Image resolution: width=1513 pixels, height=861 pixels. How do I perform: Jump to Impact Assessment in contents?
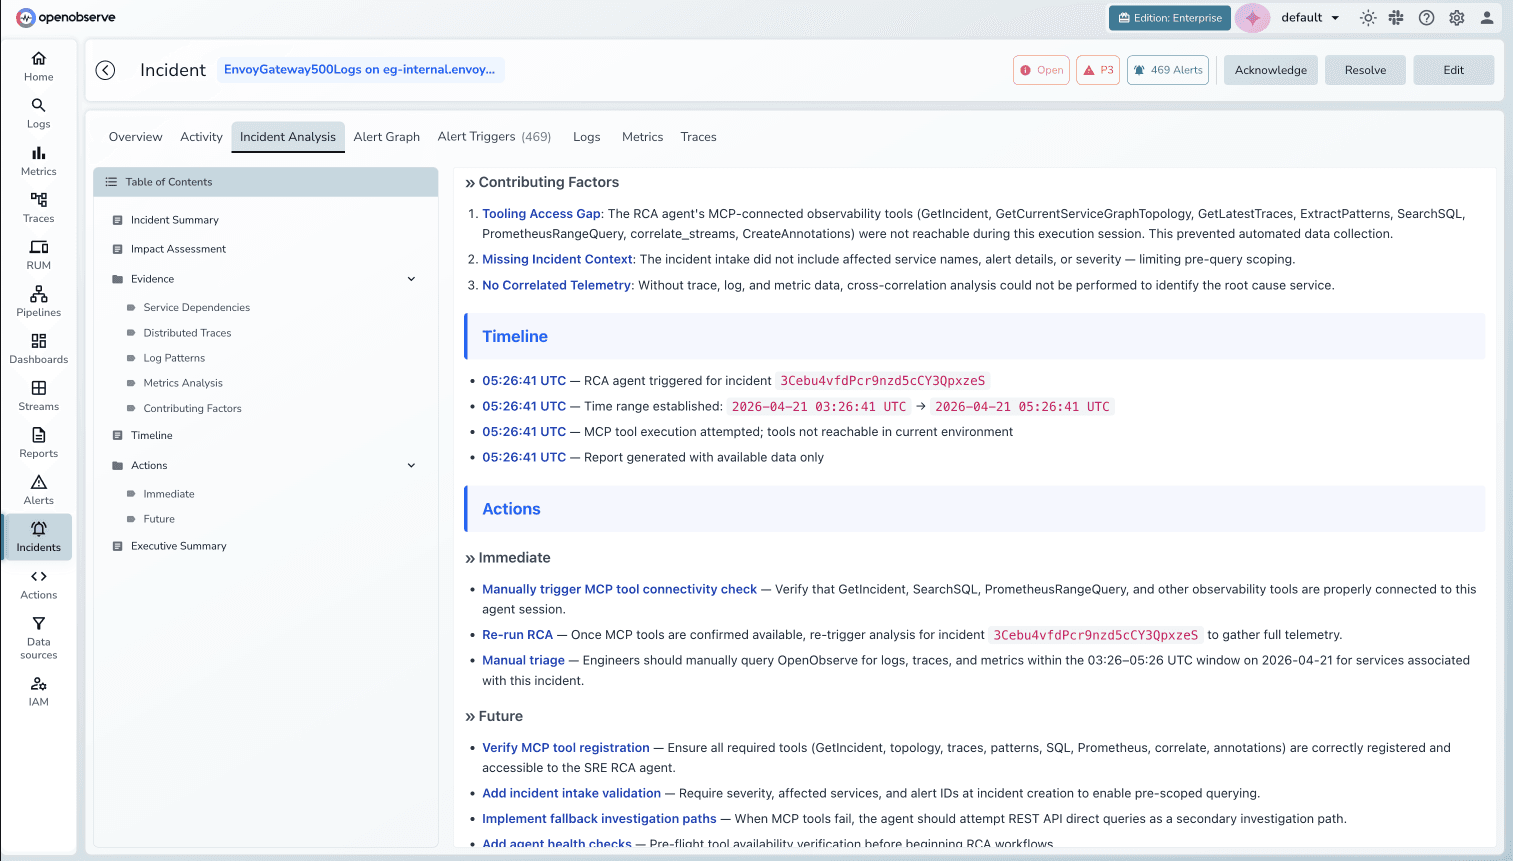(178, 249)
